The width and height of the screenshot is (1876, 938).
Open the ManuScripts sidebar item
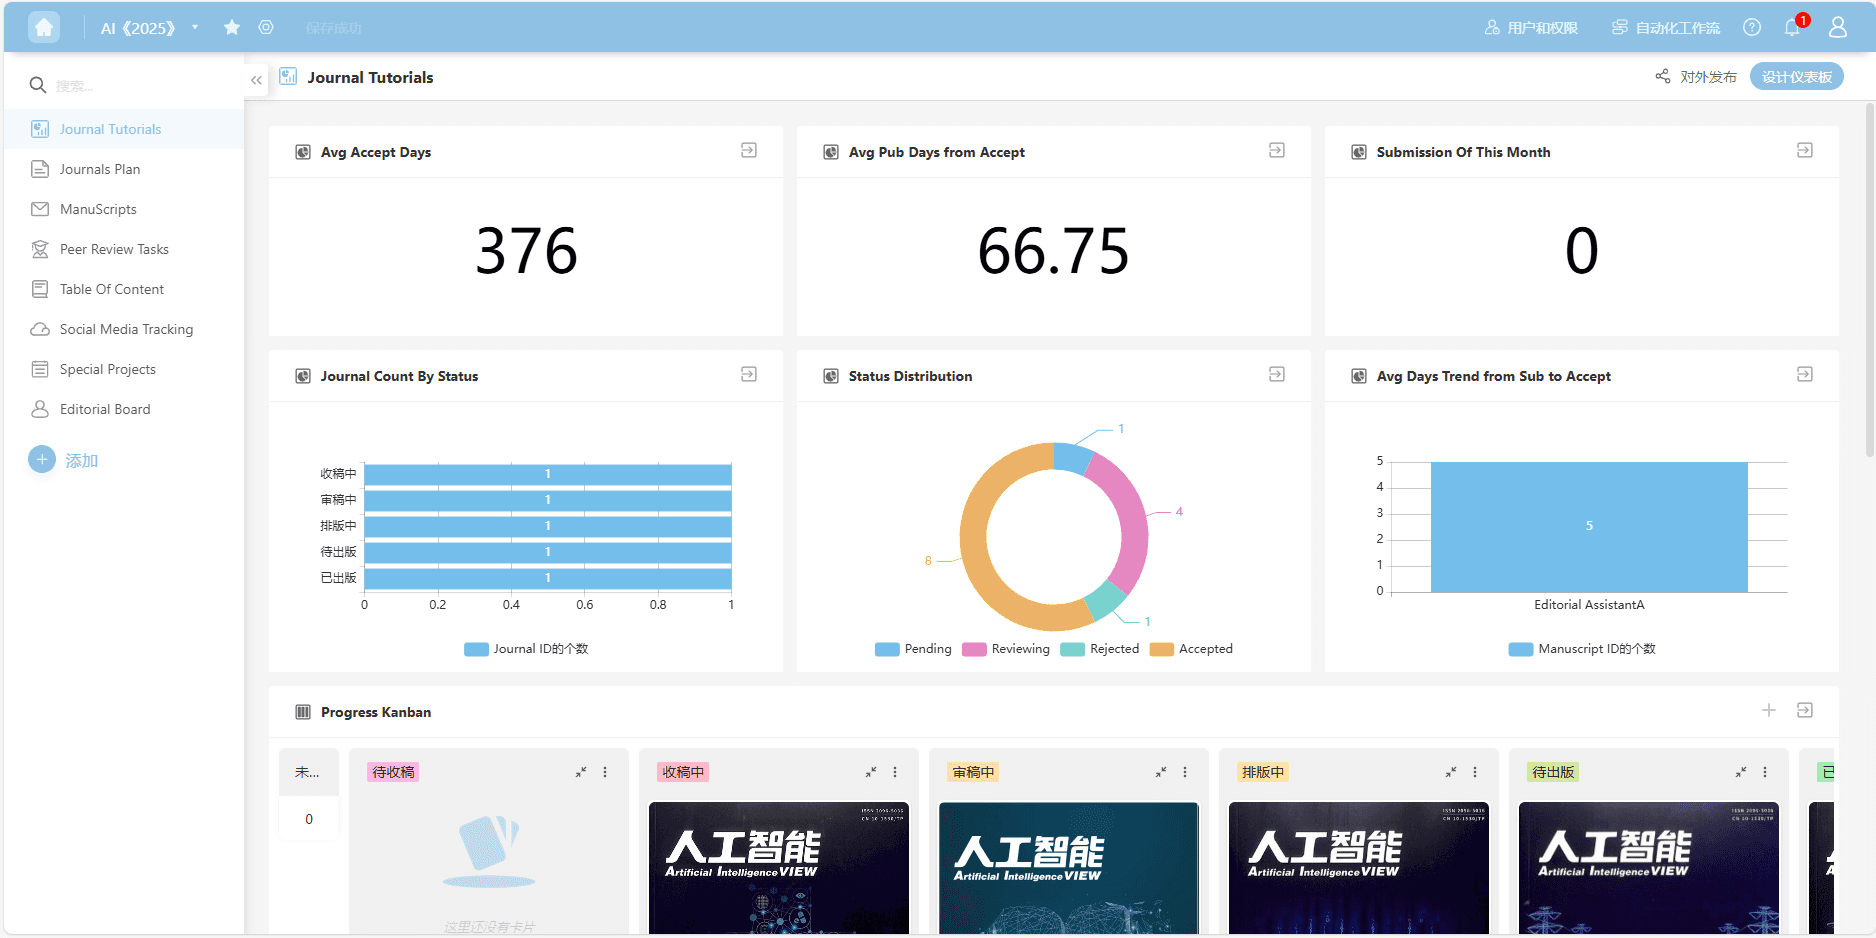pyautogui.click(x=98, y=209)
